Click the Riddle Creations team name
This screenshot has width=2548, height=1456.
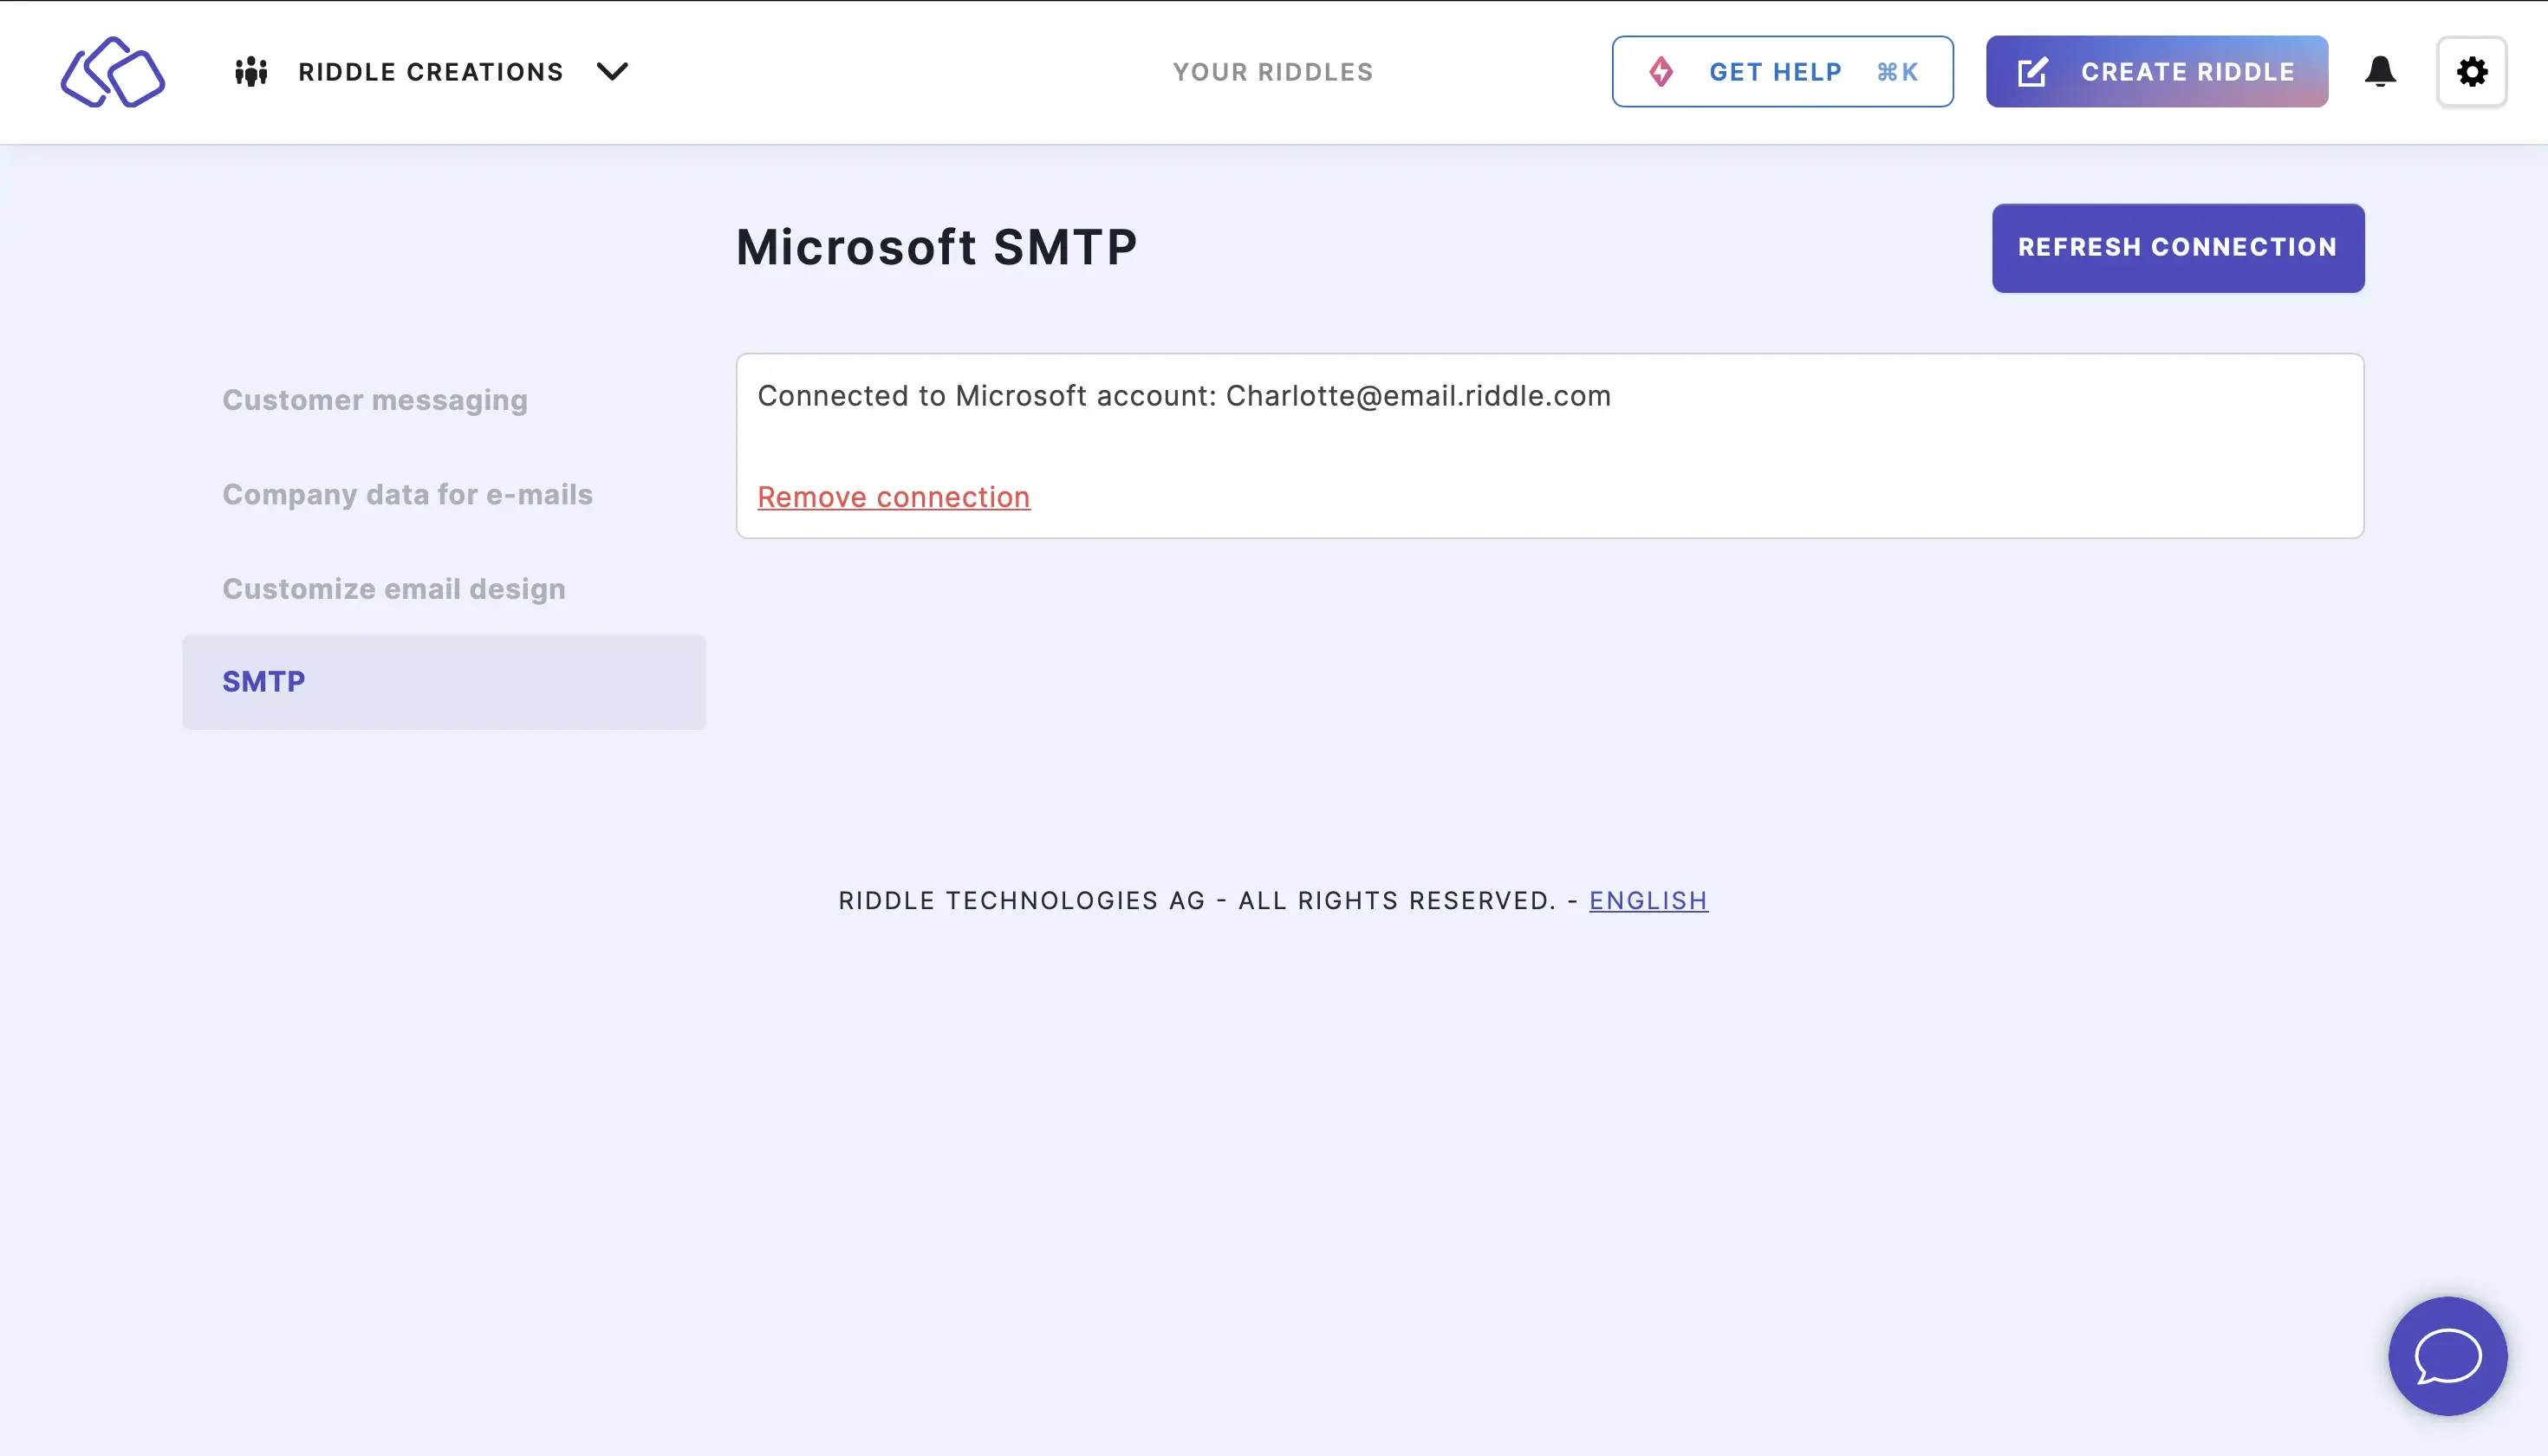point(431,72)
